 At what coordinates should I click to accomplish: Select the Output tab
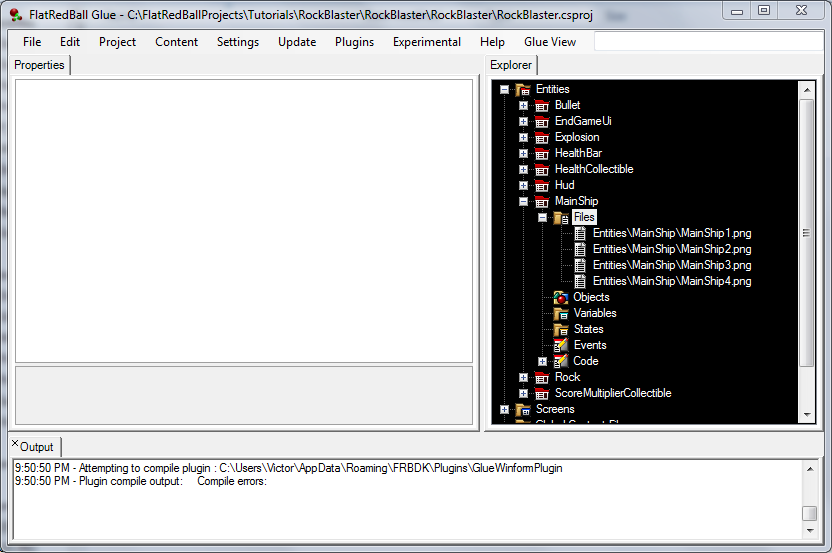coord(36,447)
